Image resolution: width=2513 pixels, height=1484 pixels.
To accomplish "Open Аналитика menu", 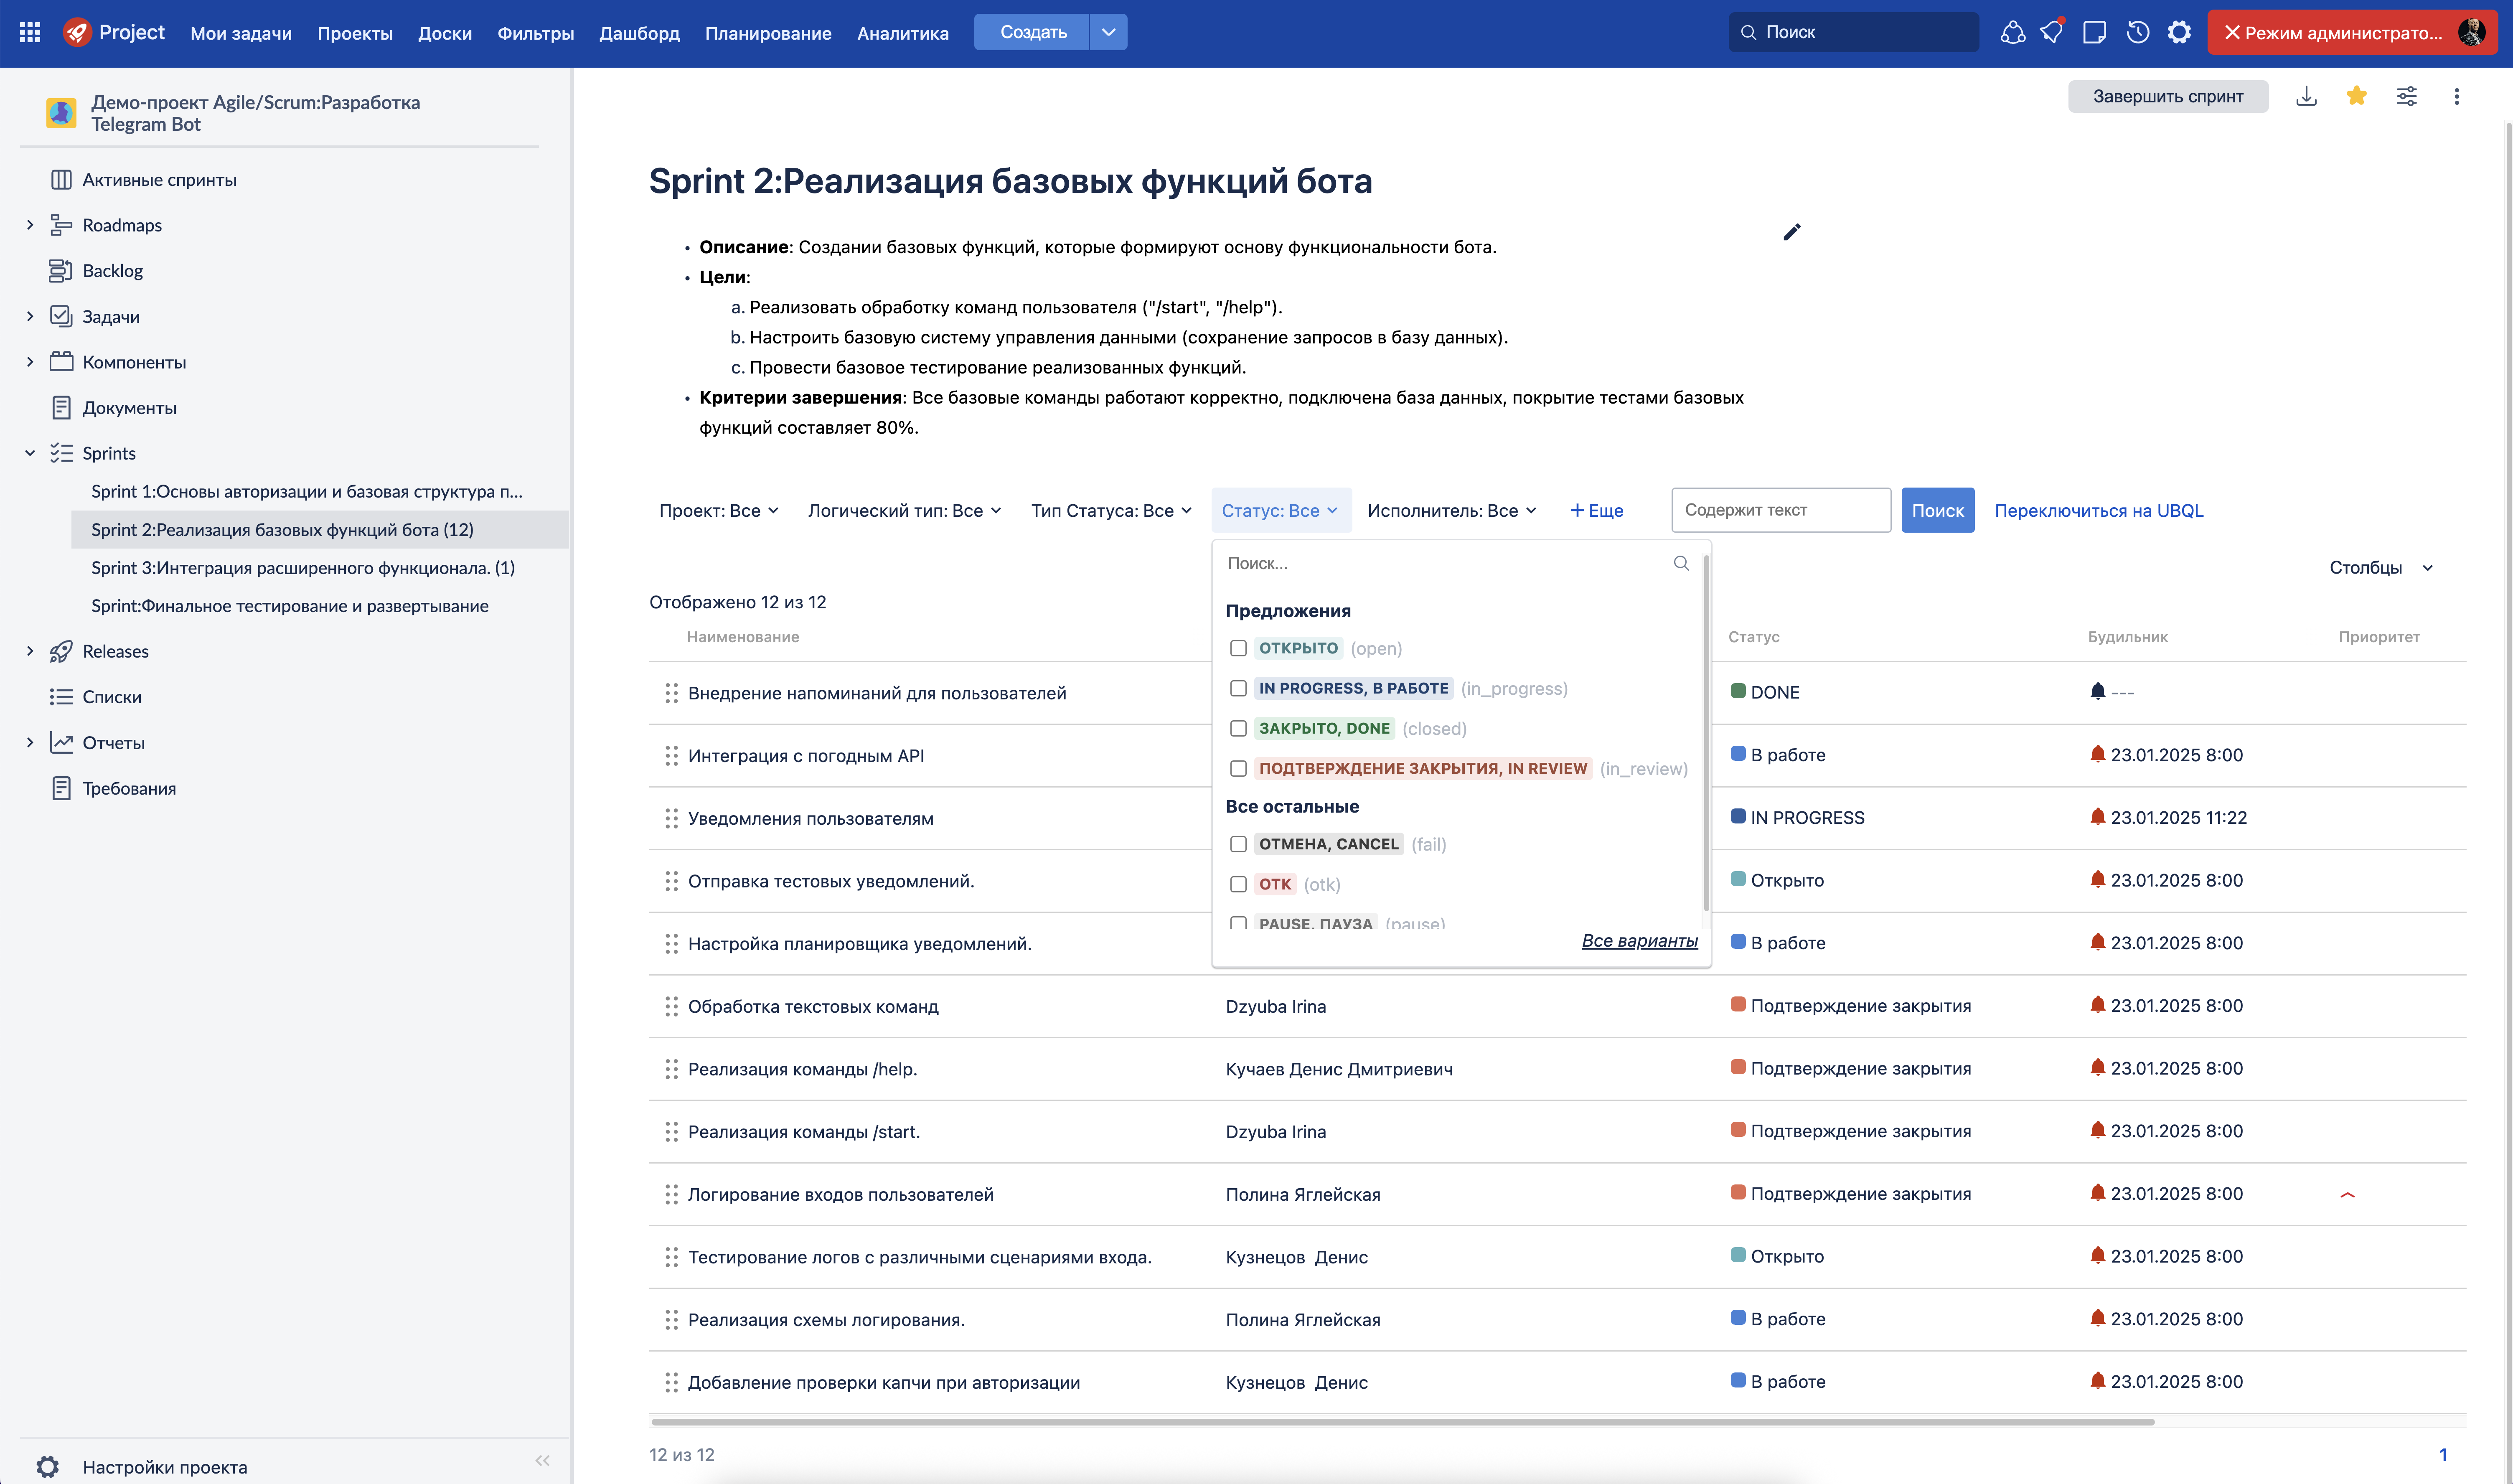I will (902, 33).
